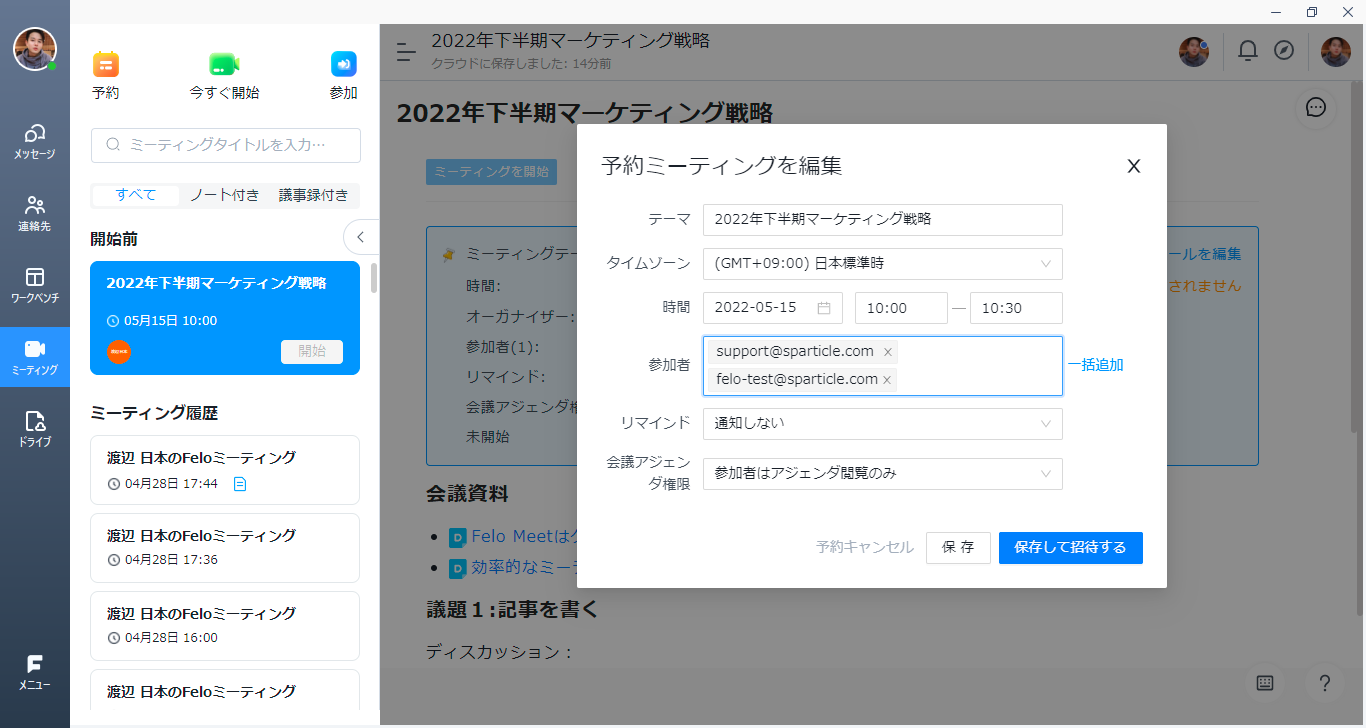1366x728 pixels.
Task: Open the reminder dropdown
Action: tap(882, 423)
